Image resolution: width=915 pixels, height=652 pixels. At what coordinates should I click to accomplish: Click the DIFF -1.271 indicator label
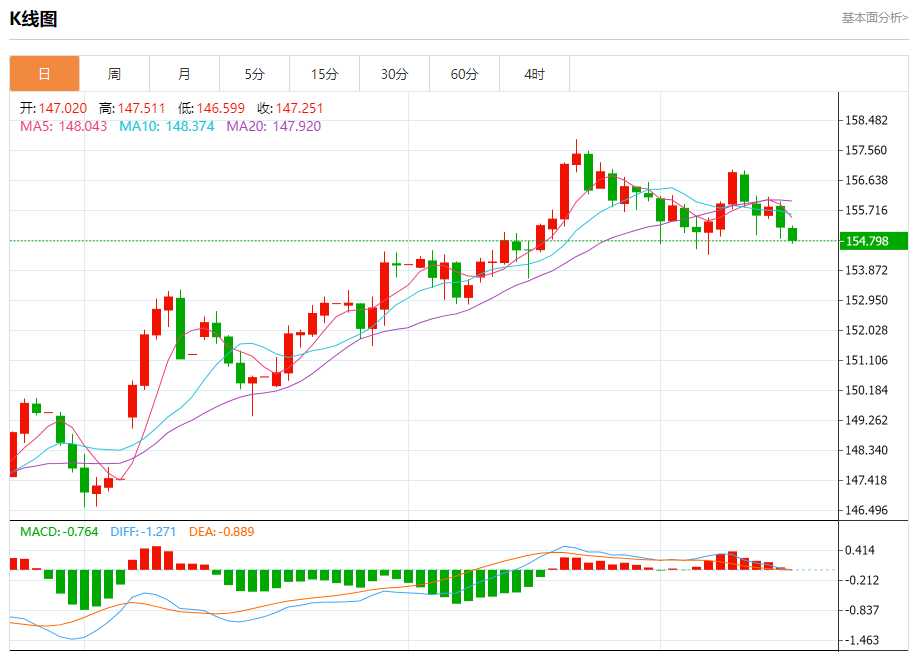[x=143, y=531]
